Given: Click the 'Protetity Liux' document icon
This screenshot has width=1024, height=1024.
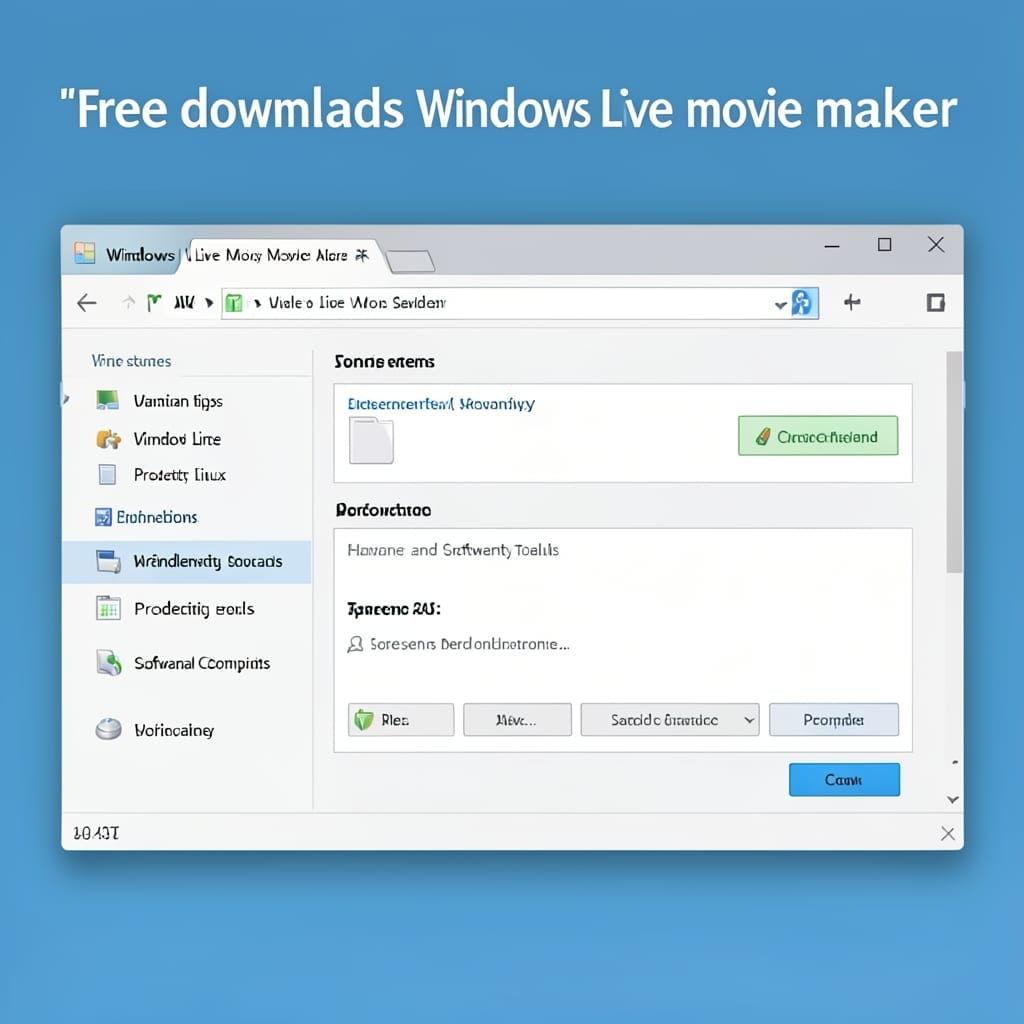Looking at the screenshot, I should pos(107,475).
